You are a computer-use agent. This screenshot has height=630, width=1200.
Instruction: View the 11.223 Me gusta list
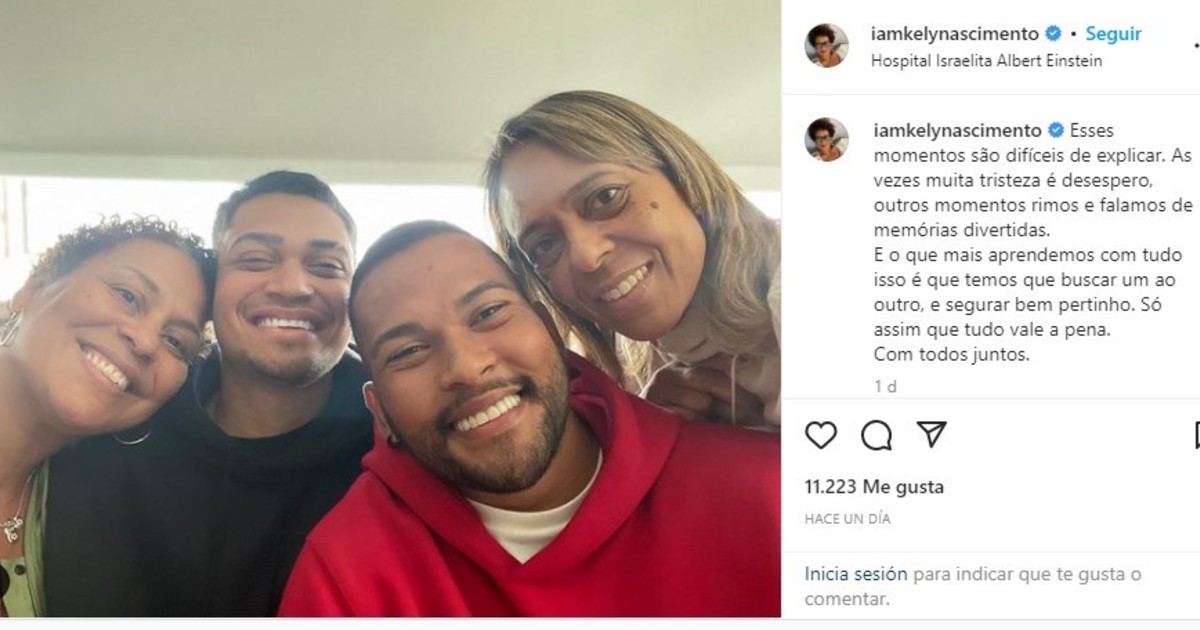click(x=874, y=487)
